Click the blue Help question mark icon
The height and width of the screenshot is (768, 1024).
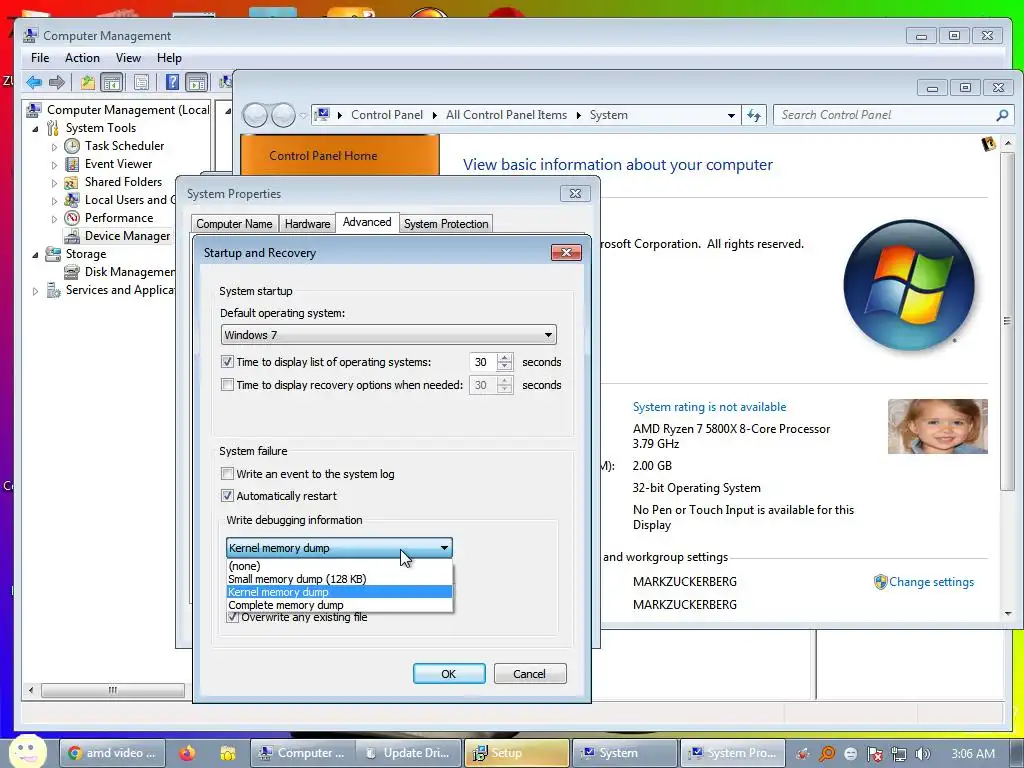(172, 82)
